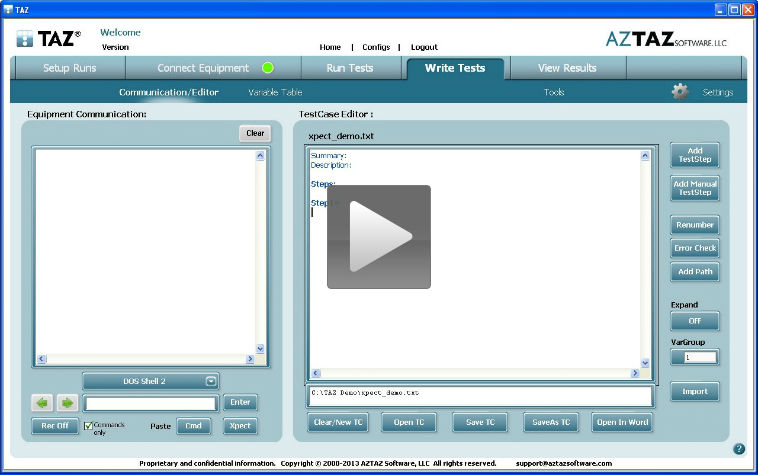Viewport: 758px width, 475px height.
Task: Toggle the Rec Off recording button
Action: (55, 426)
